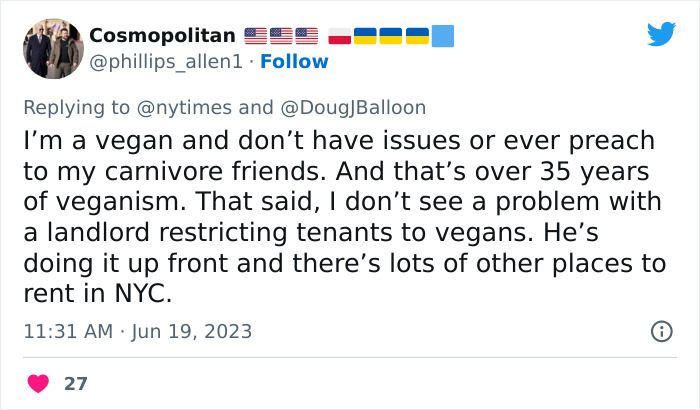The image size is (700, 410).
Task: Open the Cosmopolitan display name link
Action: point(163,36)
